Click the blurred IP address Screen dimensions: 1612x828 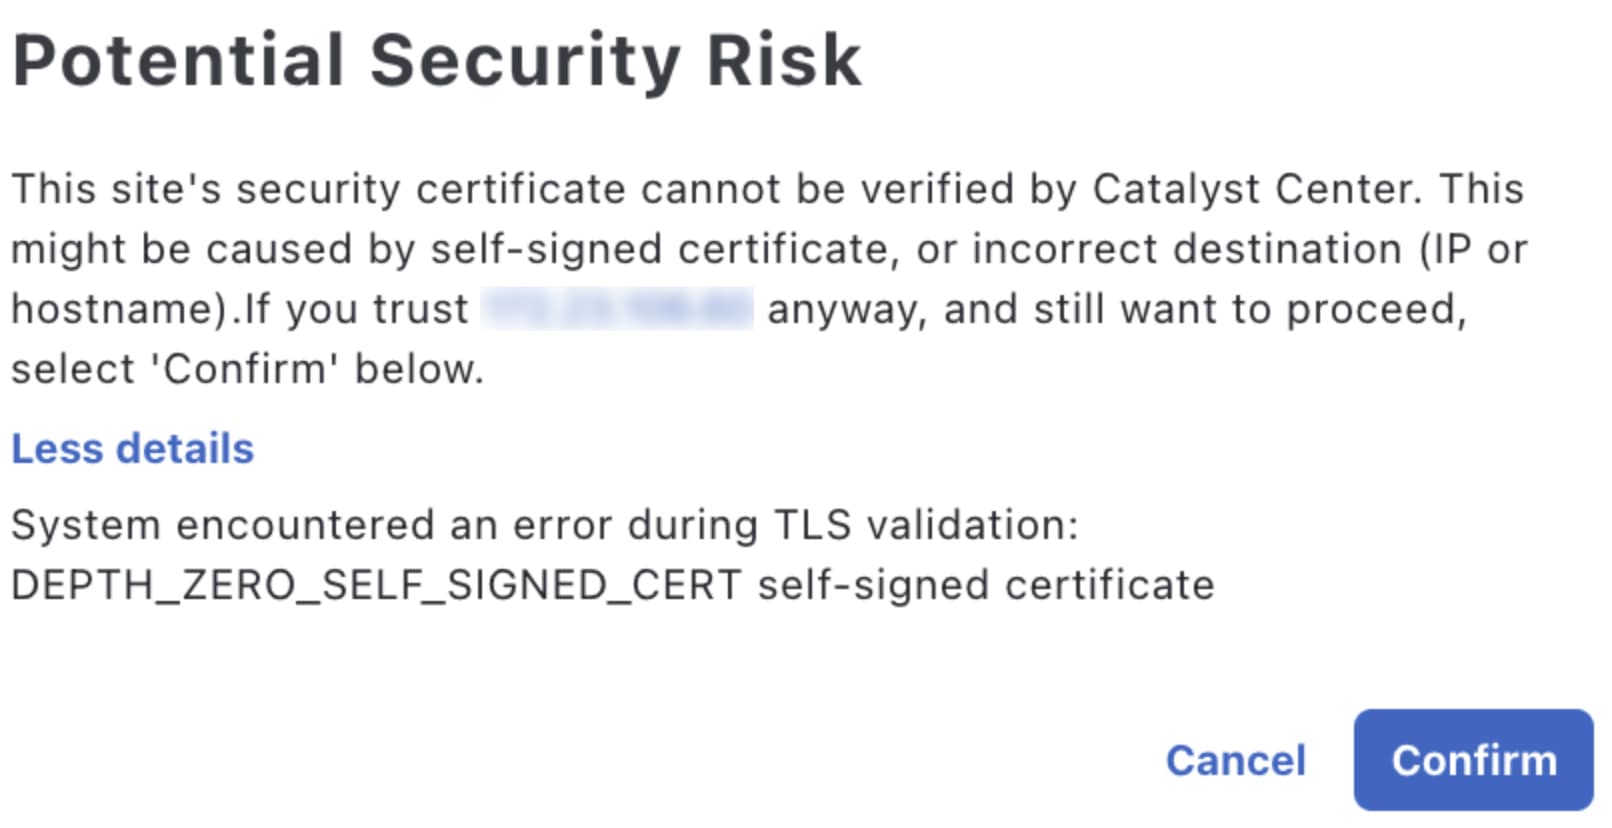tap(617, 309)
